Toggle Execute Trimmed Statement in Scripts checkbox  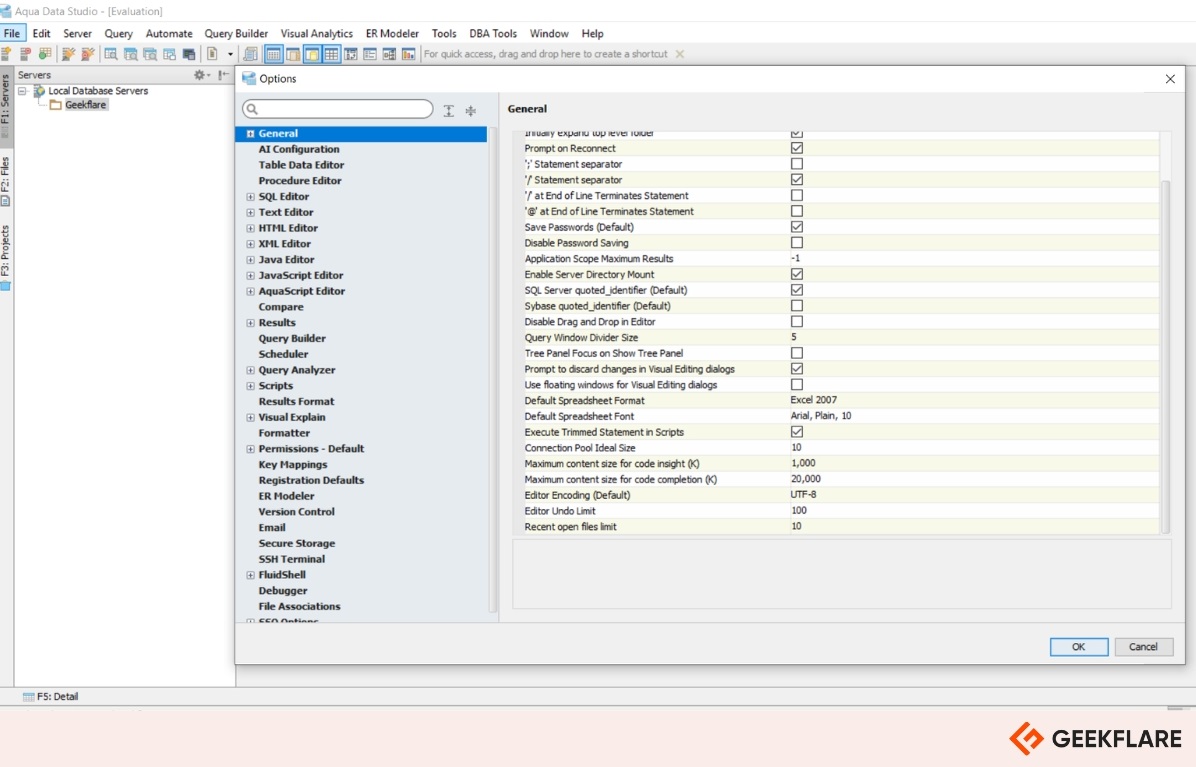click(x=797, y=432)
